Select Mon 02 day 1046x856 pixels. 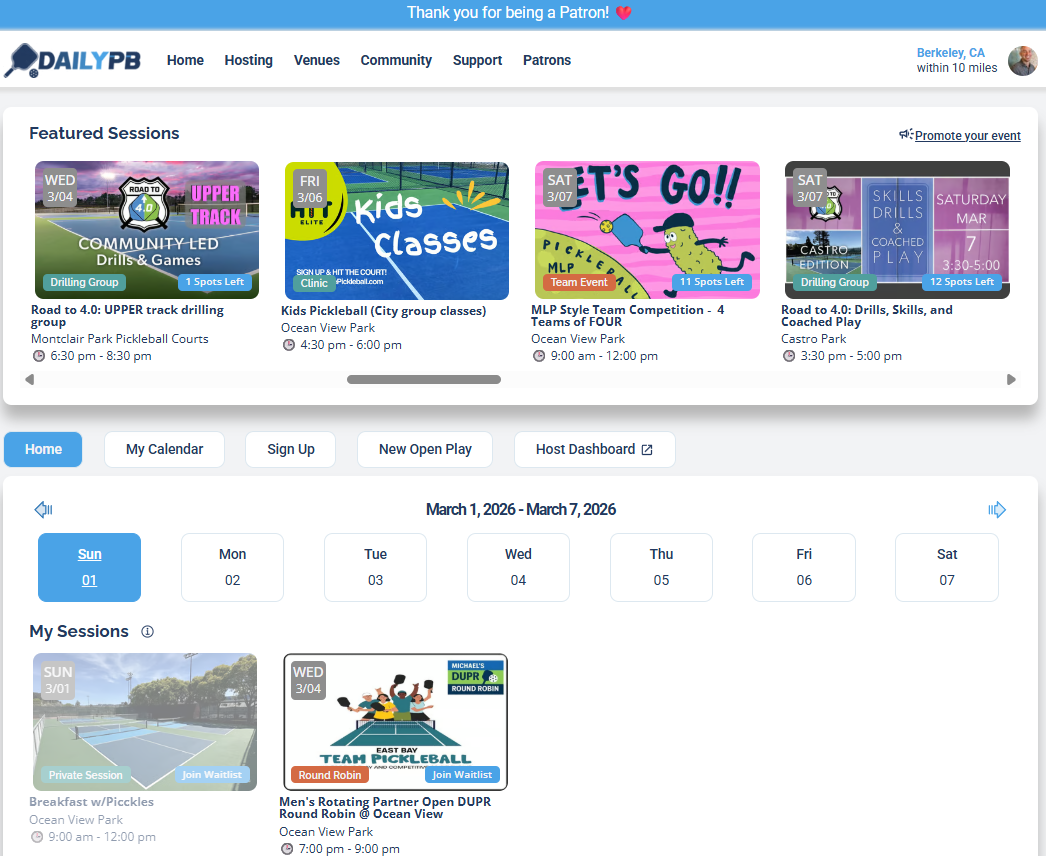(x=232, y=567)
